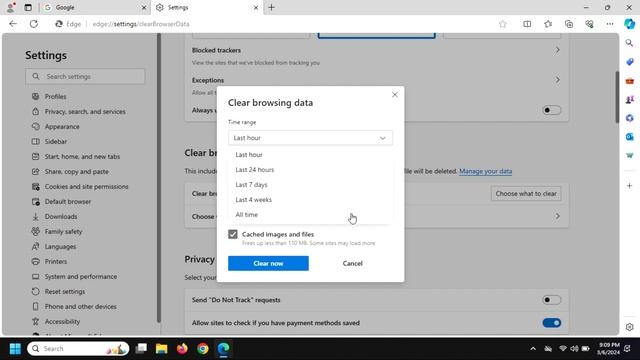Click the taskbar Search box
This screenshot has height=360, width=640.
78,349
